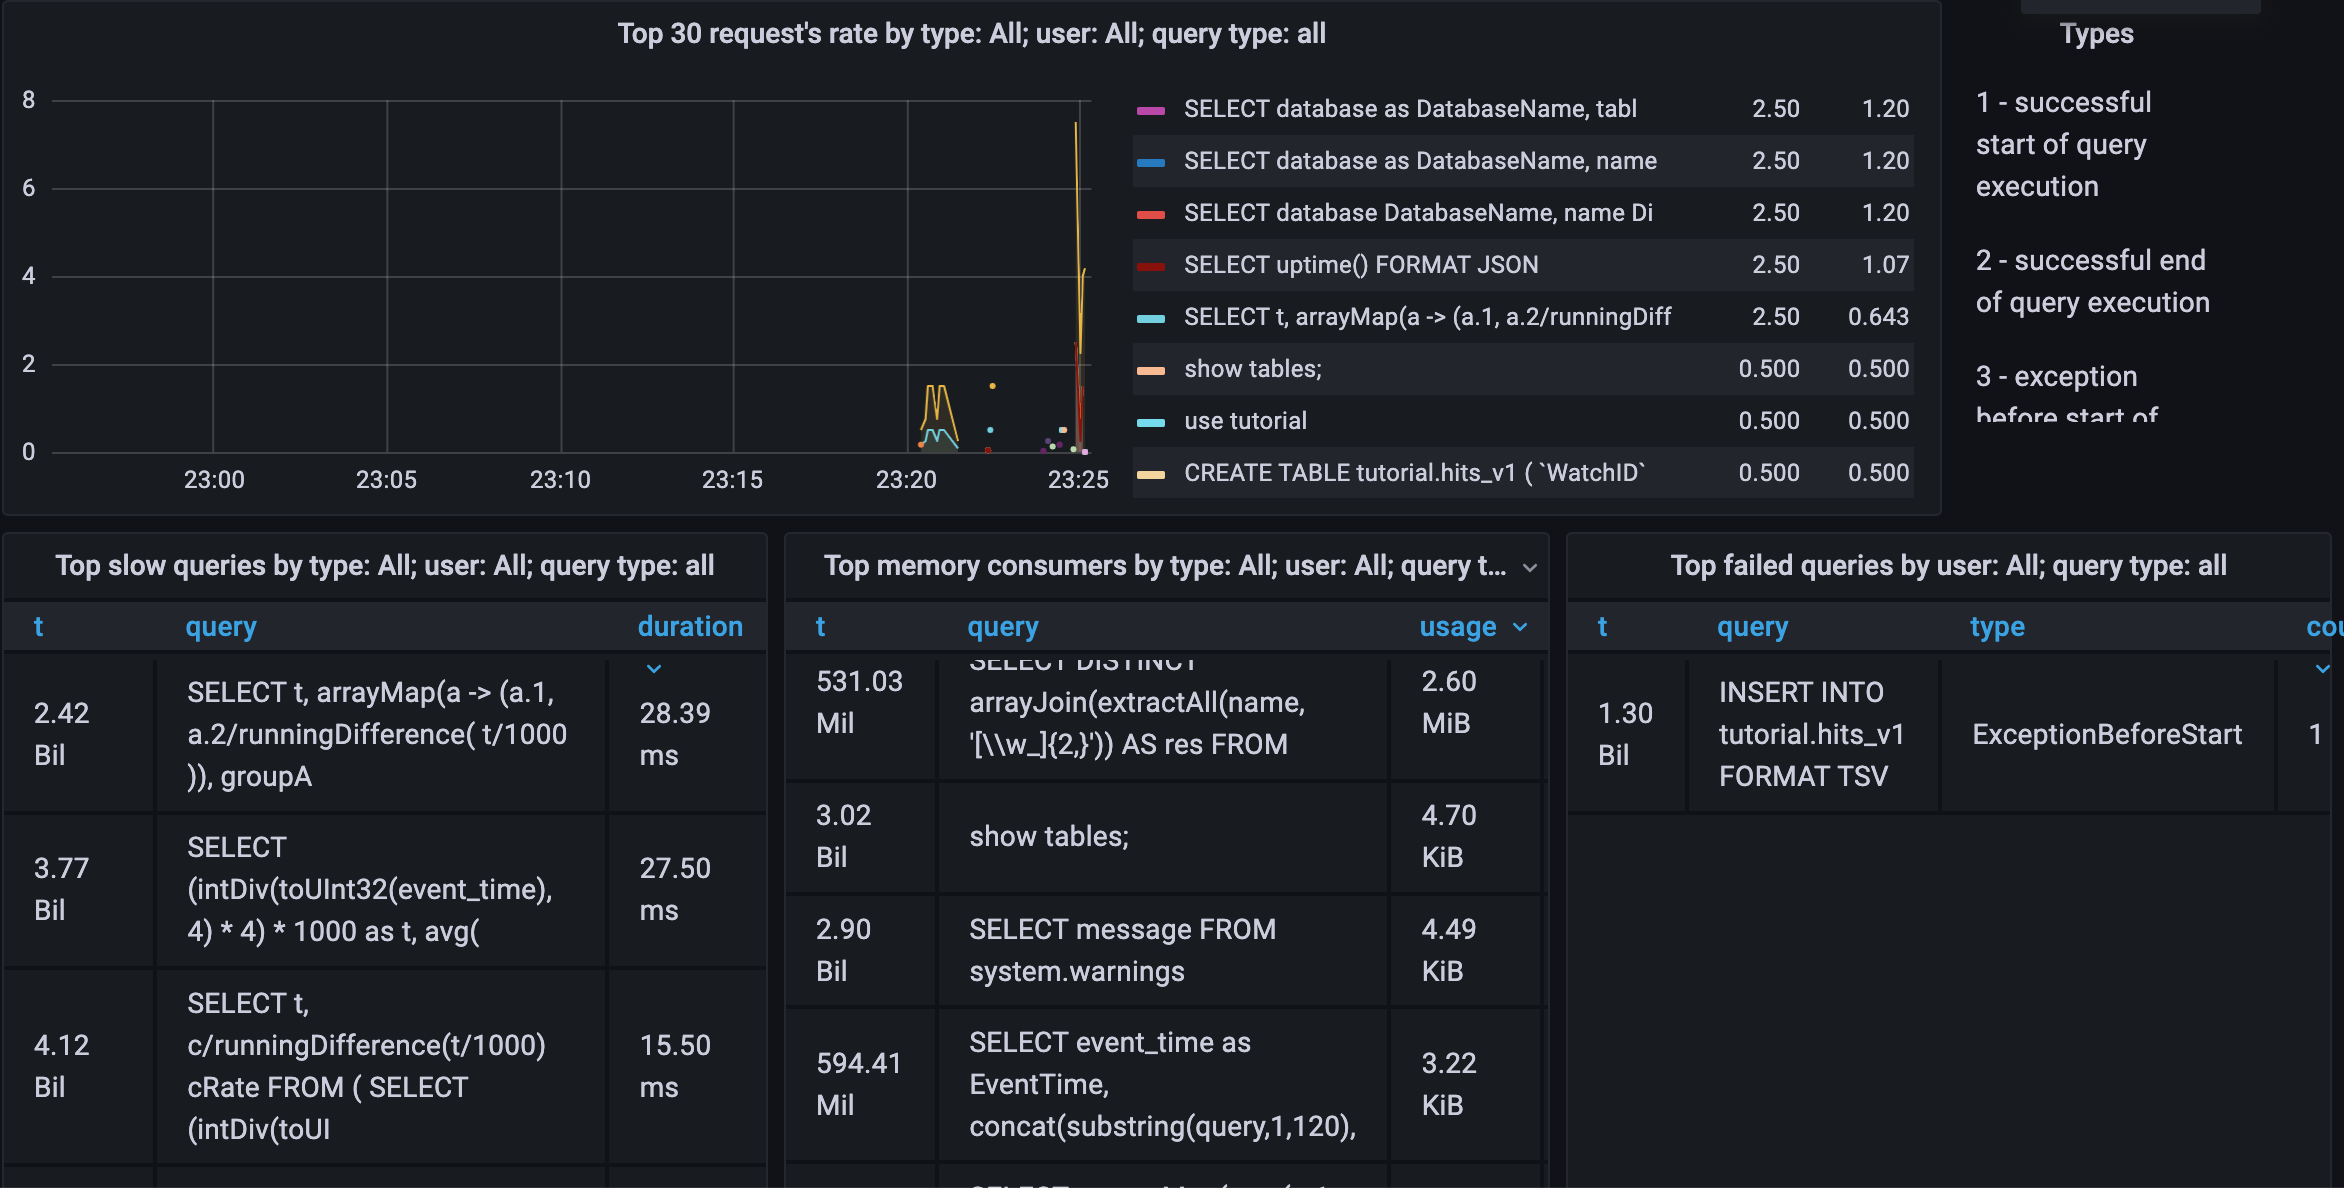
Task: Sort failed queries by the type column header
Action: [x=1996, y=627]
